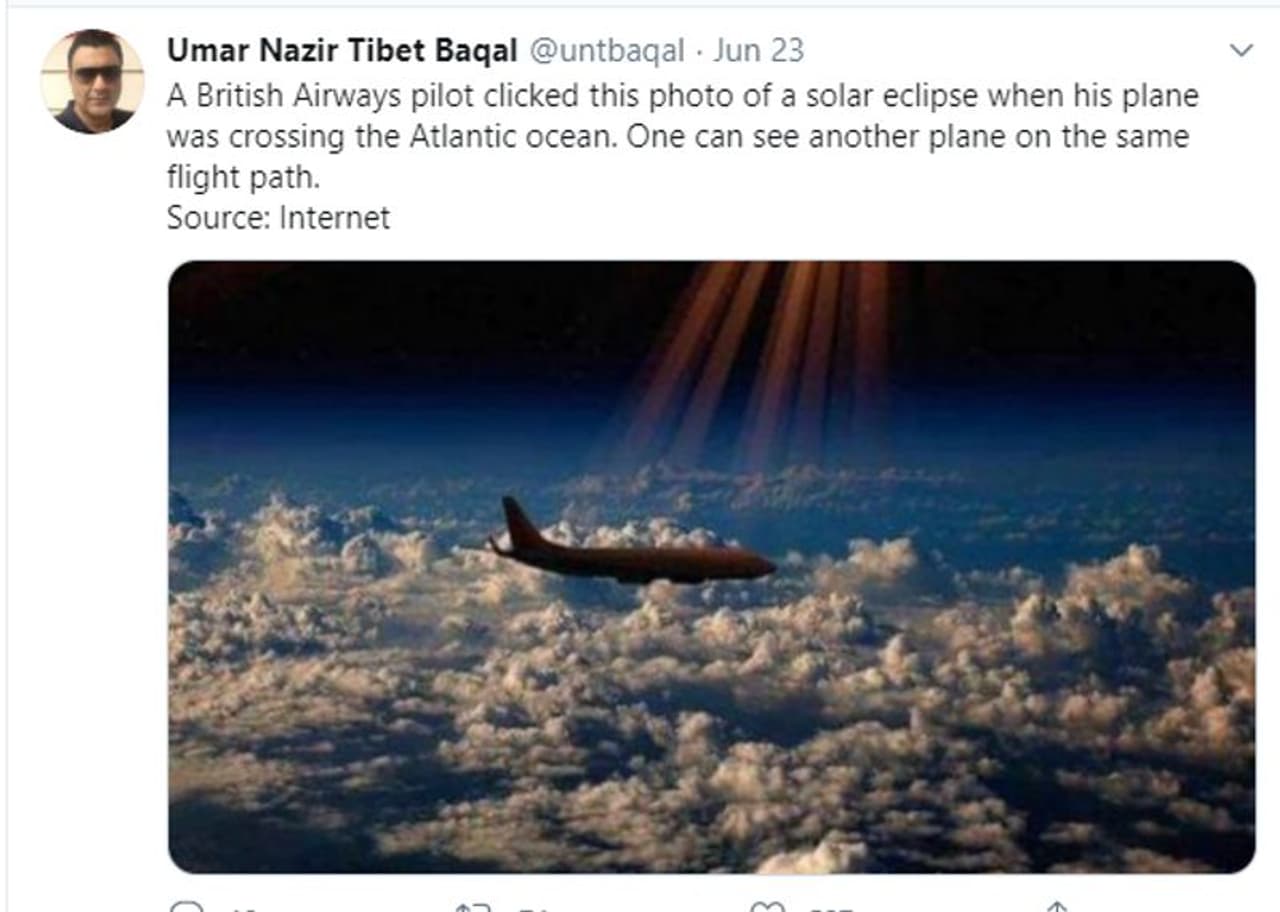Open Umar Nazir's profile picture avatar
Screen dimensions: 1280x912
click(x=92, y=82)
